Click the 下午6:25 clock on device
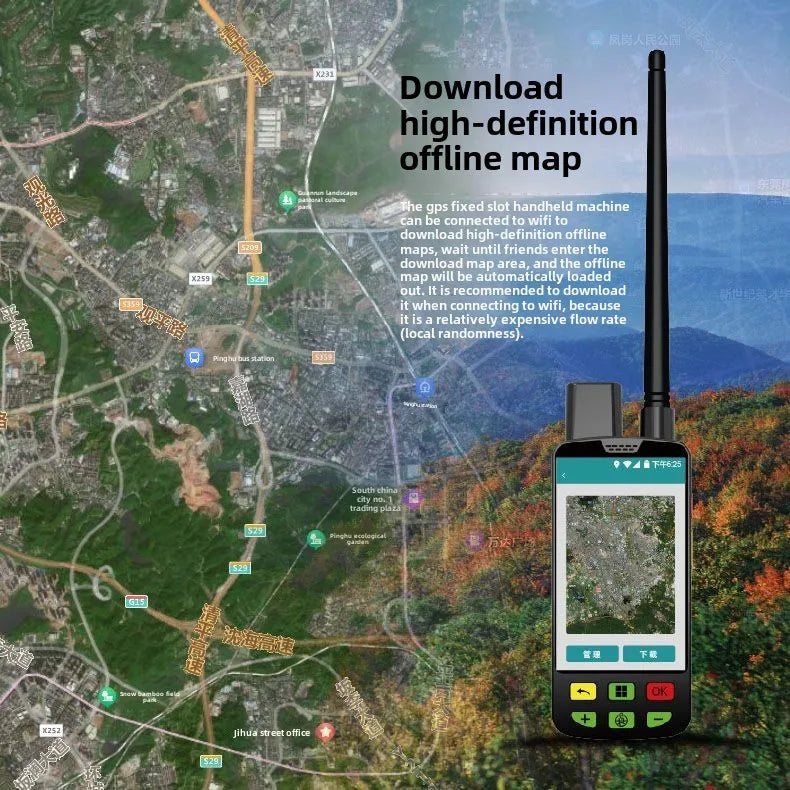 [x=667, y=464]
